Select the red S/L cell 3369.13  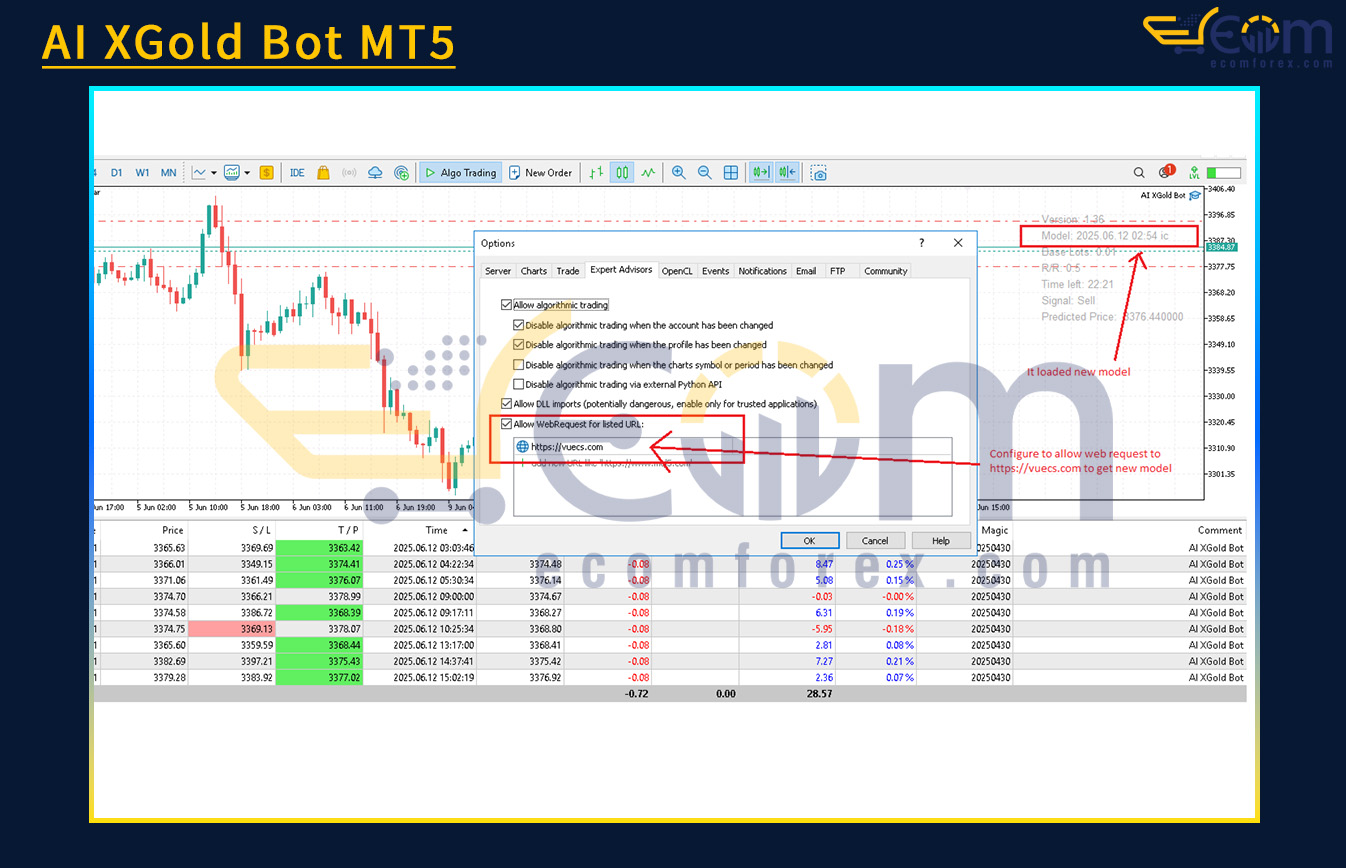tap(232, 629)
